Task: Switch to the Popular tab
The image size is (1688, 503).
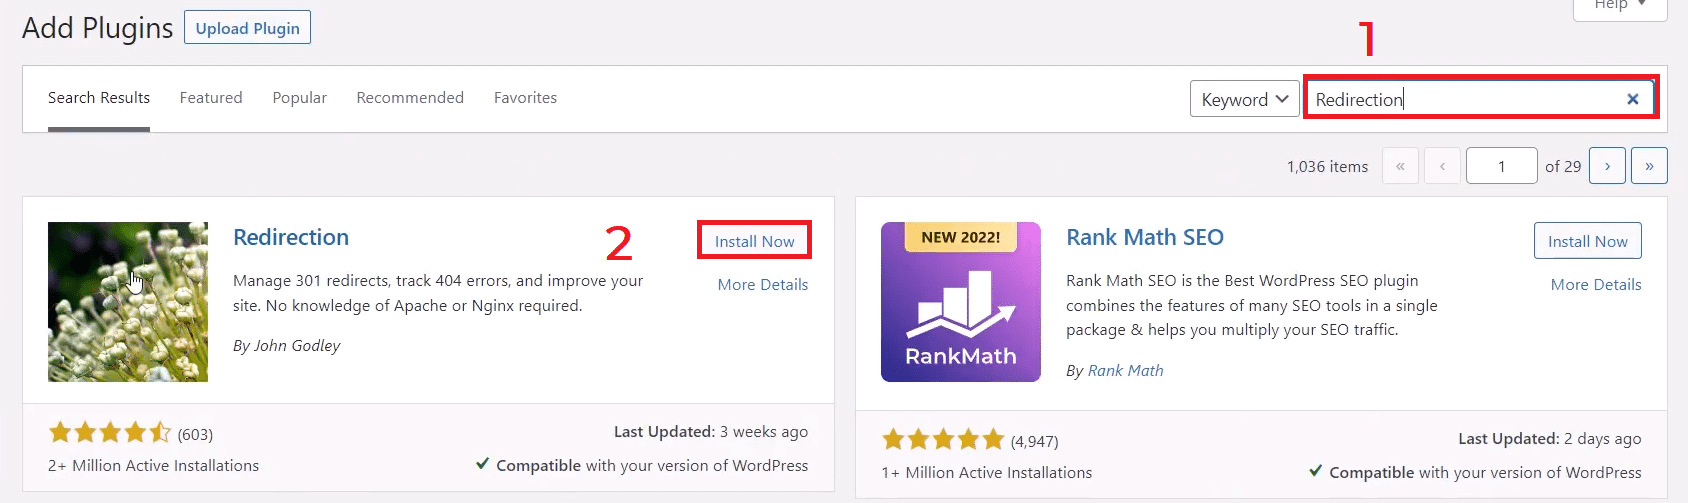Action: [x=300, y=98]
